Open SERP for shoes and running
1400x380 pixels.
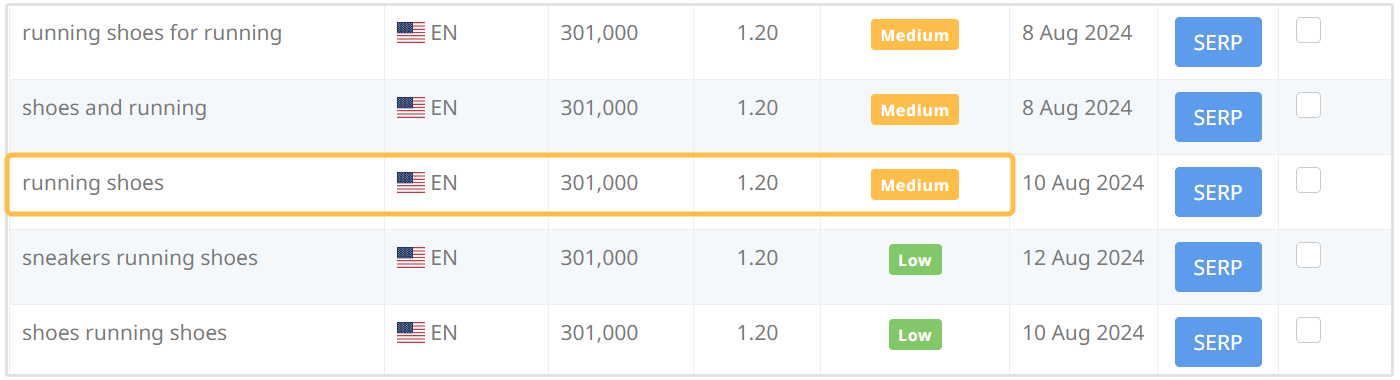tap(1218, 117)
